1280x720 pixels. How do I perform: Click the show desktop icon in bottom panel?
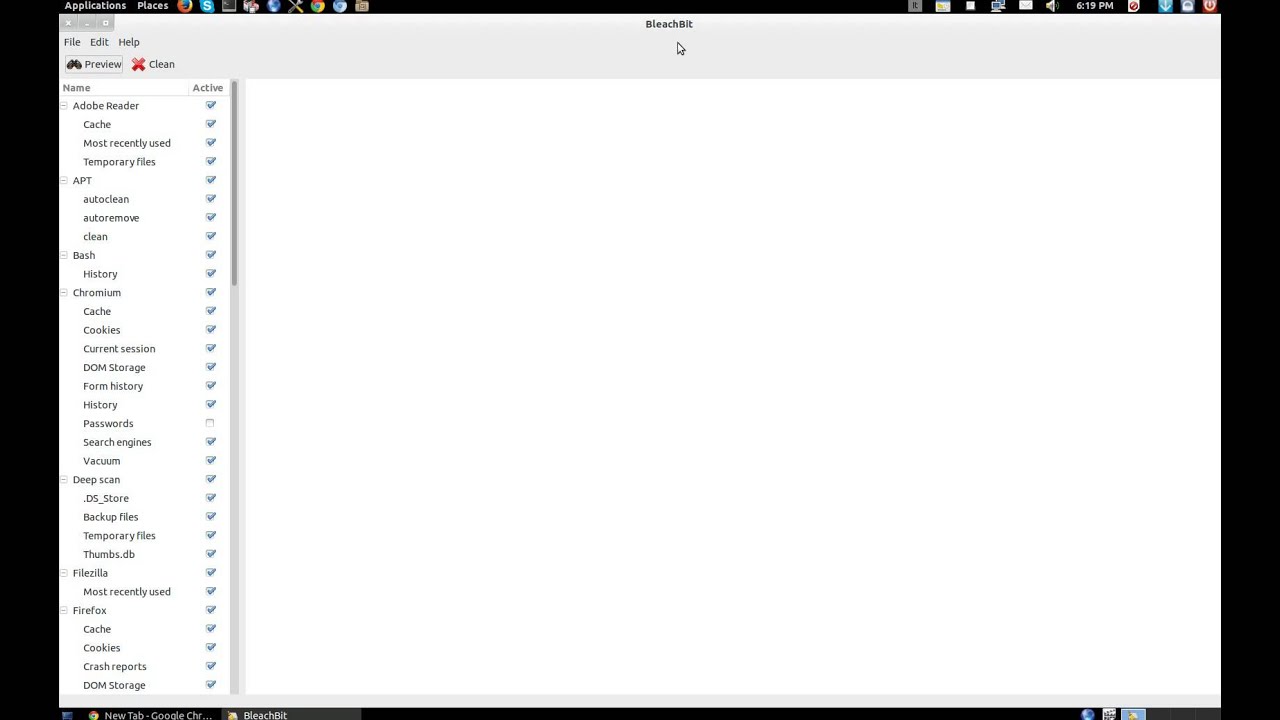click(67, 715)
